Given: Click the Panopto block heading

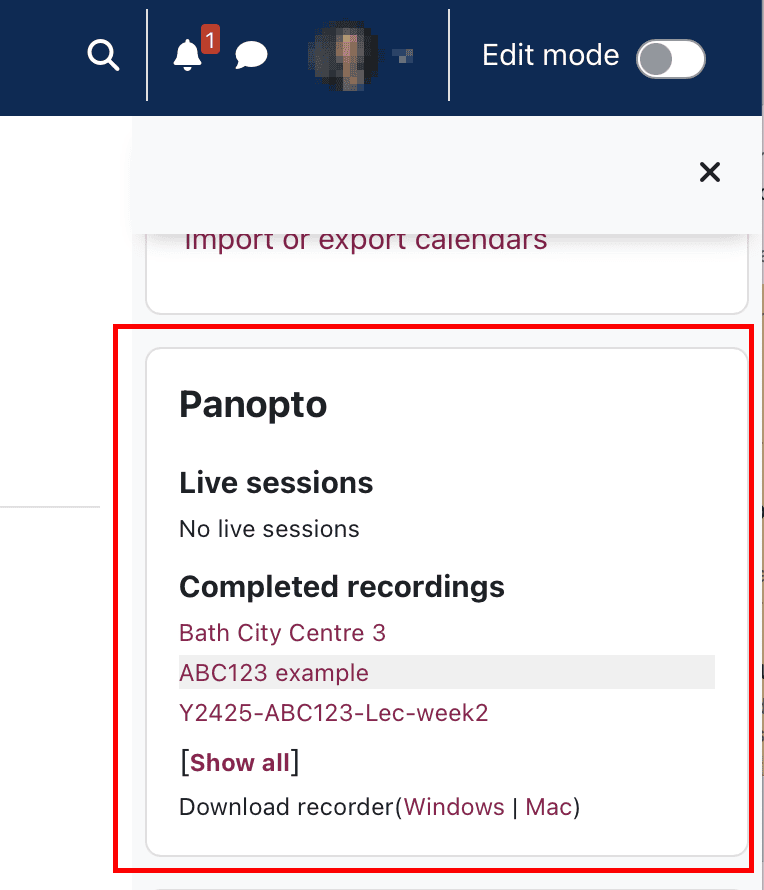Looking at the screenshot, I should click(x=253, y=405).
